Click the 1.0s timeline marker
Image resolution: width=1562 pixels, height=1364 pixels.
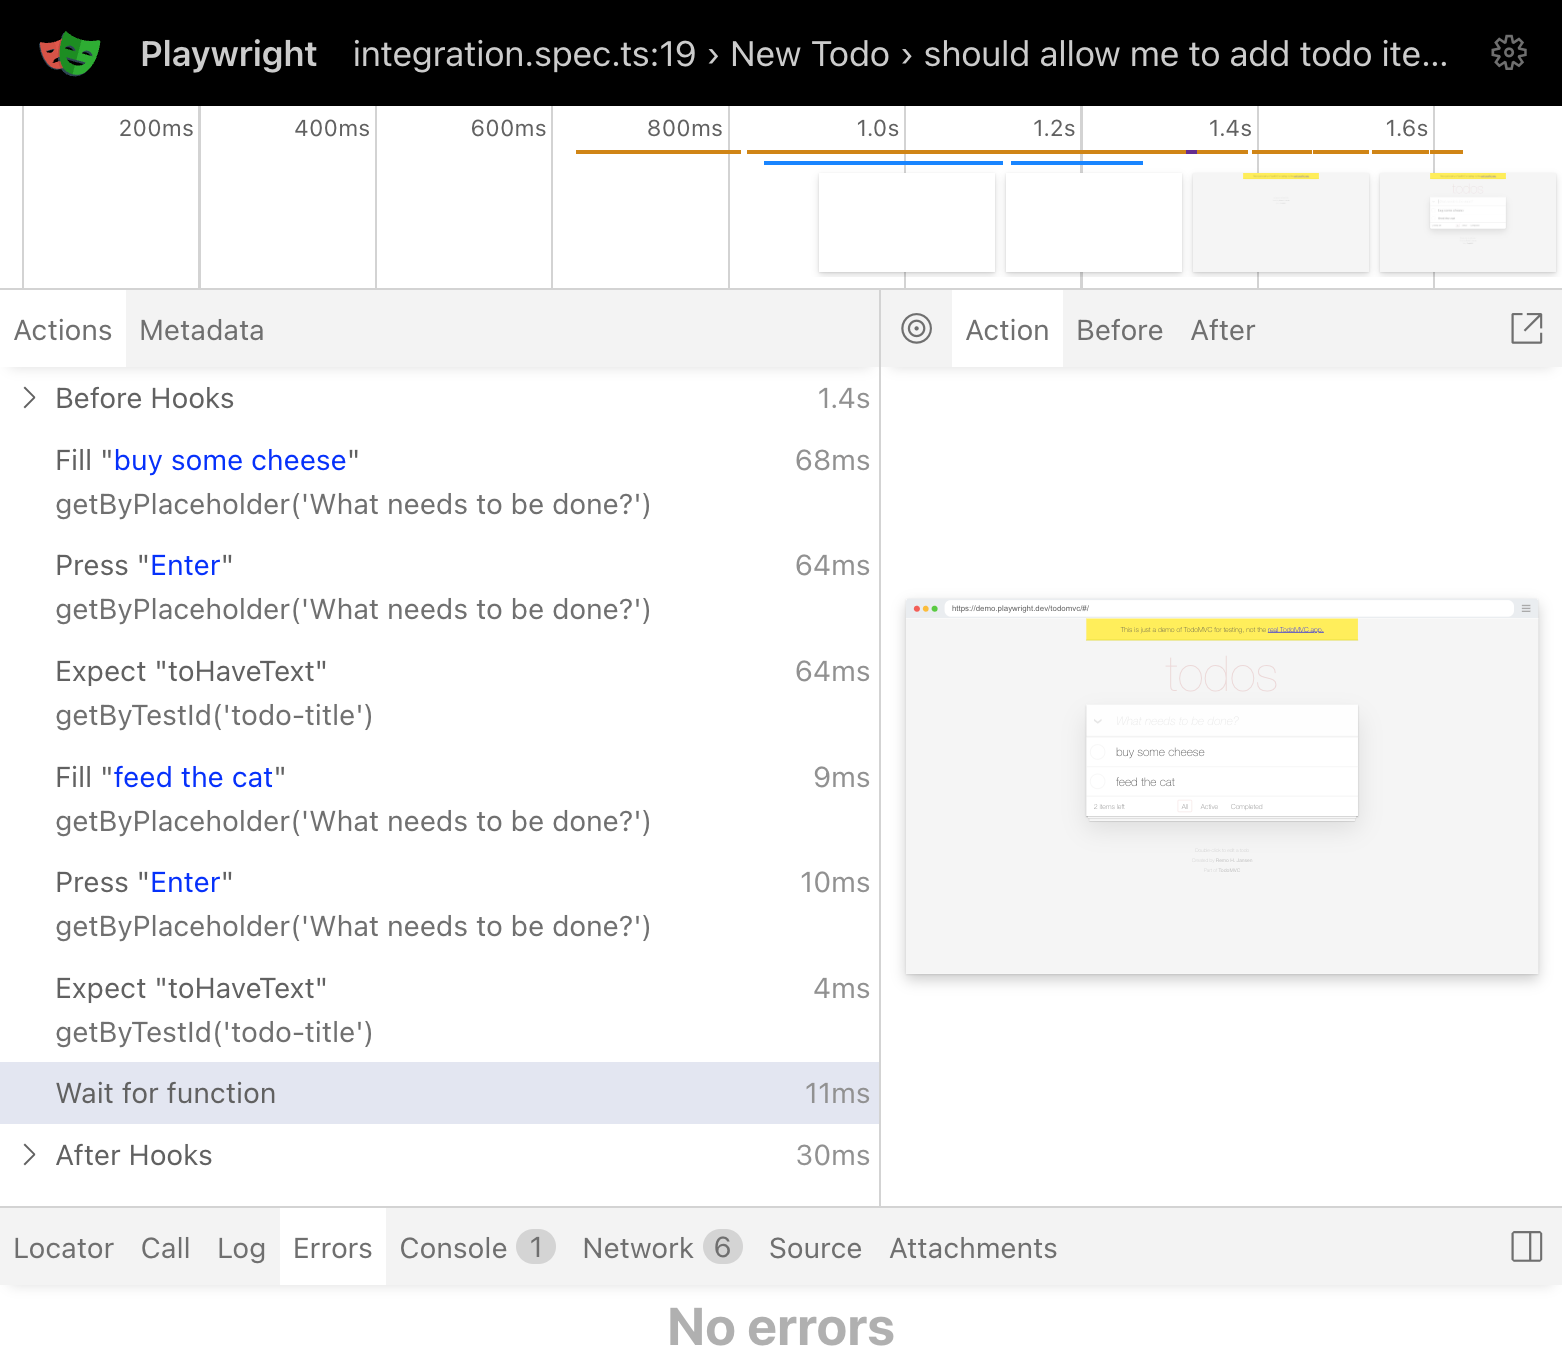click(x=877, y=129)
